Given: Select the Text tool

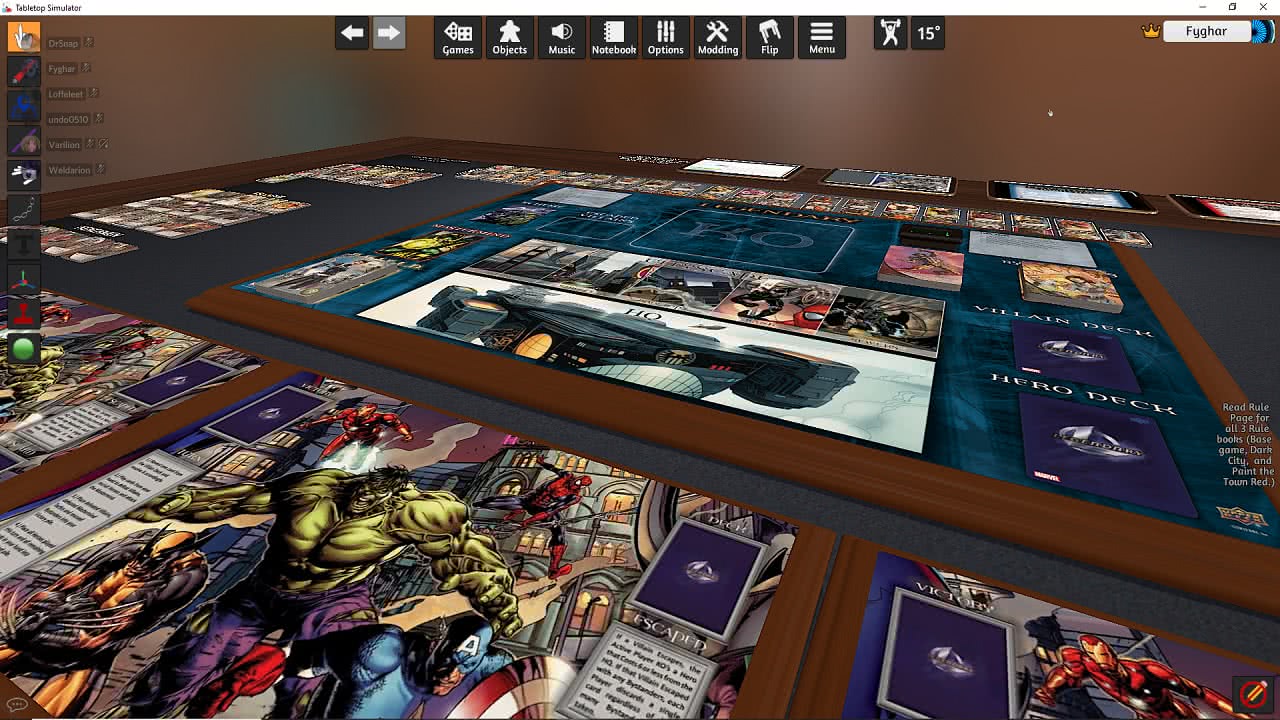Looking at the screenshot, I should coord(24,243).
